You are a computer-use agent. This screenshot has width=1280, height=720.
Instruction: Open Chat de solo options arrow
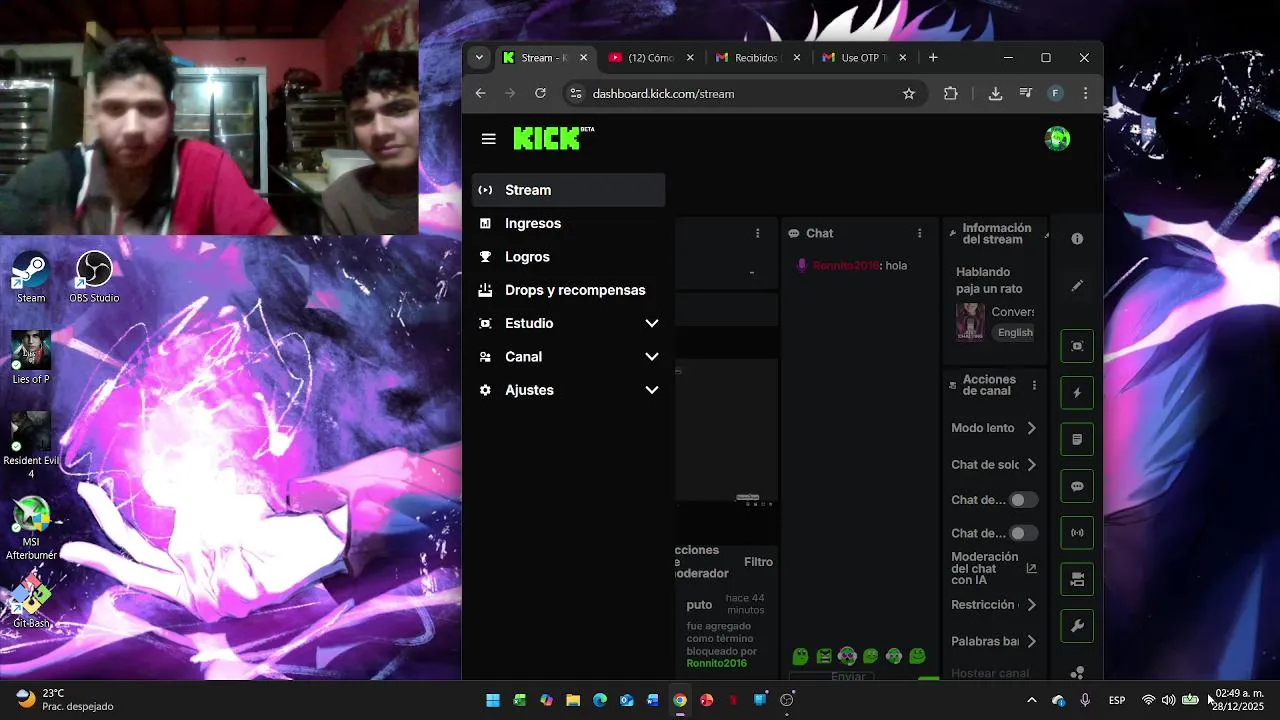point(1031,465)
